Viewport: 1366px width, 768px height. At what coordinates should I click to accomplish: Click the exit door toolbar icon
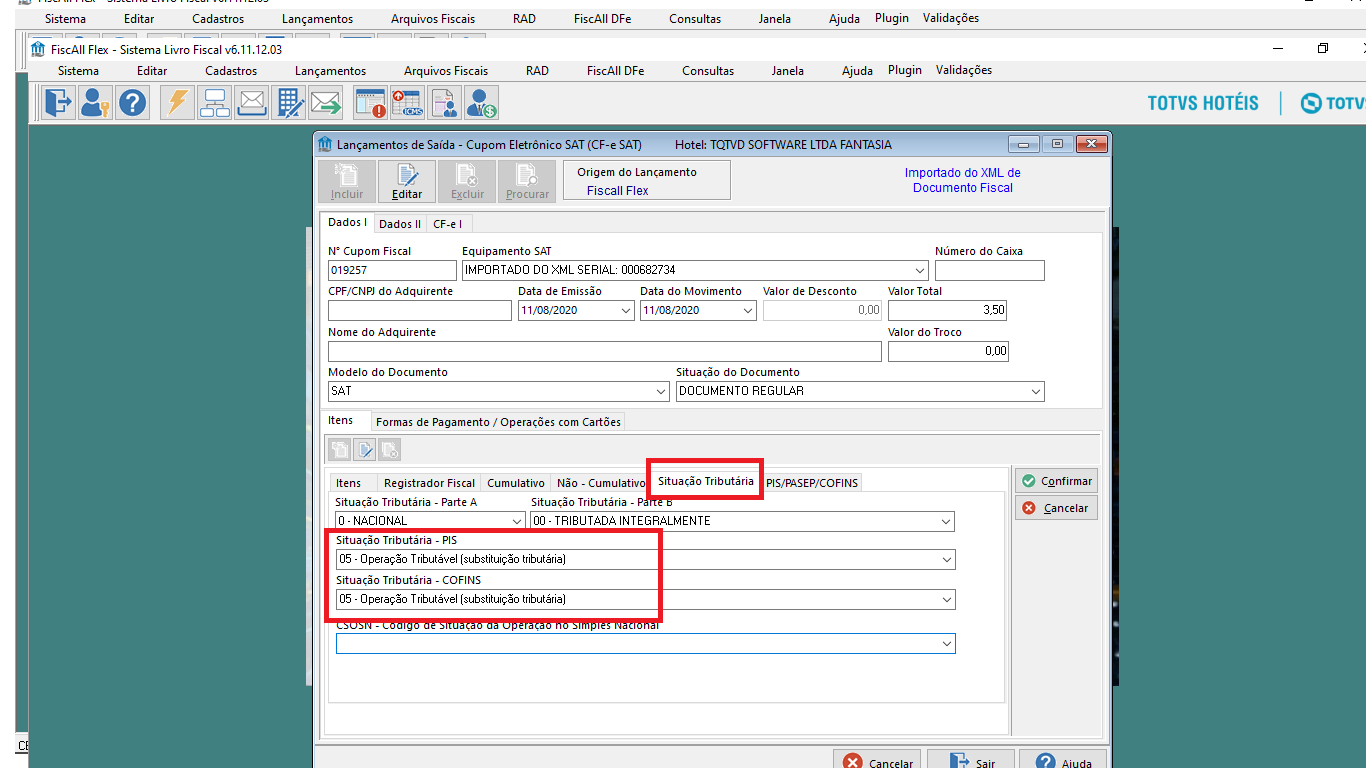click(x=59, y=102)
